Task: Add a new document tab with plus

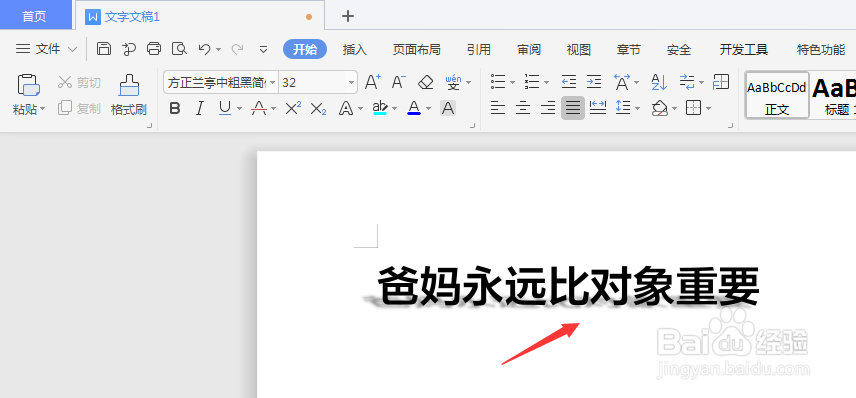Action: 348,16
